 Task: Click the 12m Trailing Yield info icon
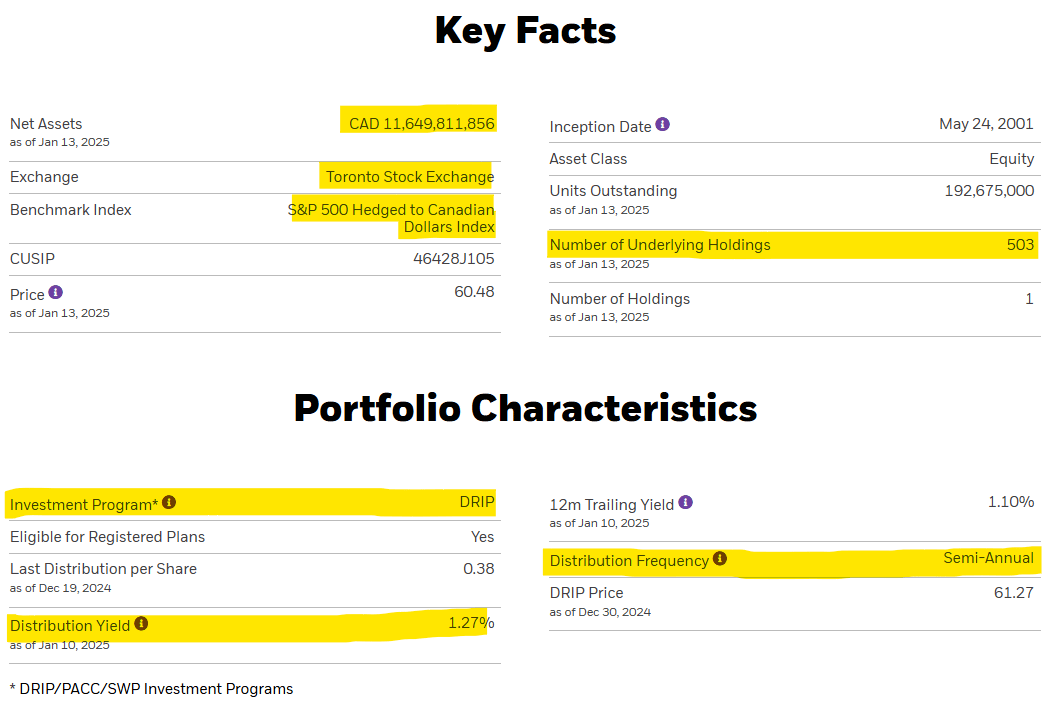coord(685,502)
